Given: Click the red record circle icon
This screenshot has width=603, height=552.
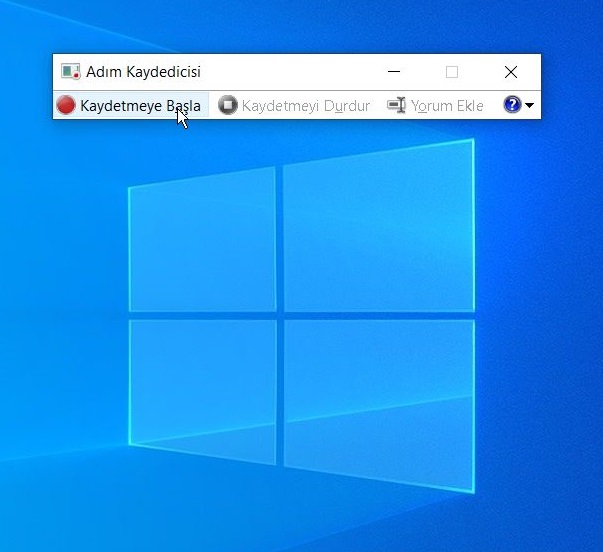Looking at the screenshot, I should click(x=66, y=105).
